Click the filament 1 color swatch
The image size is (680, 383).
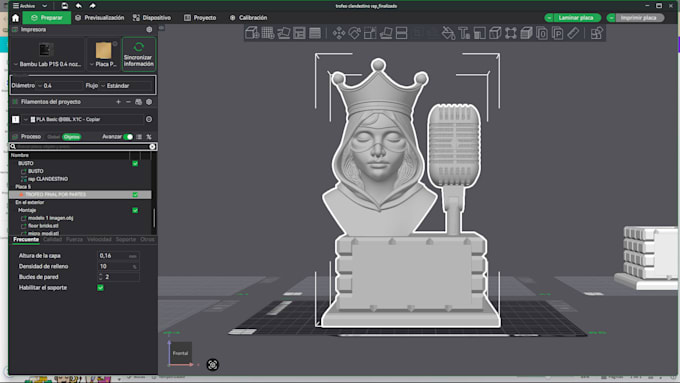click(x=16, y=119)
